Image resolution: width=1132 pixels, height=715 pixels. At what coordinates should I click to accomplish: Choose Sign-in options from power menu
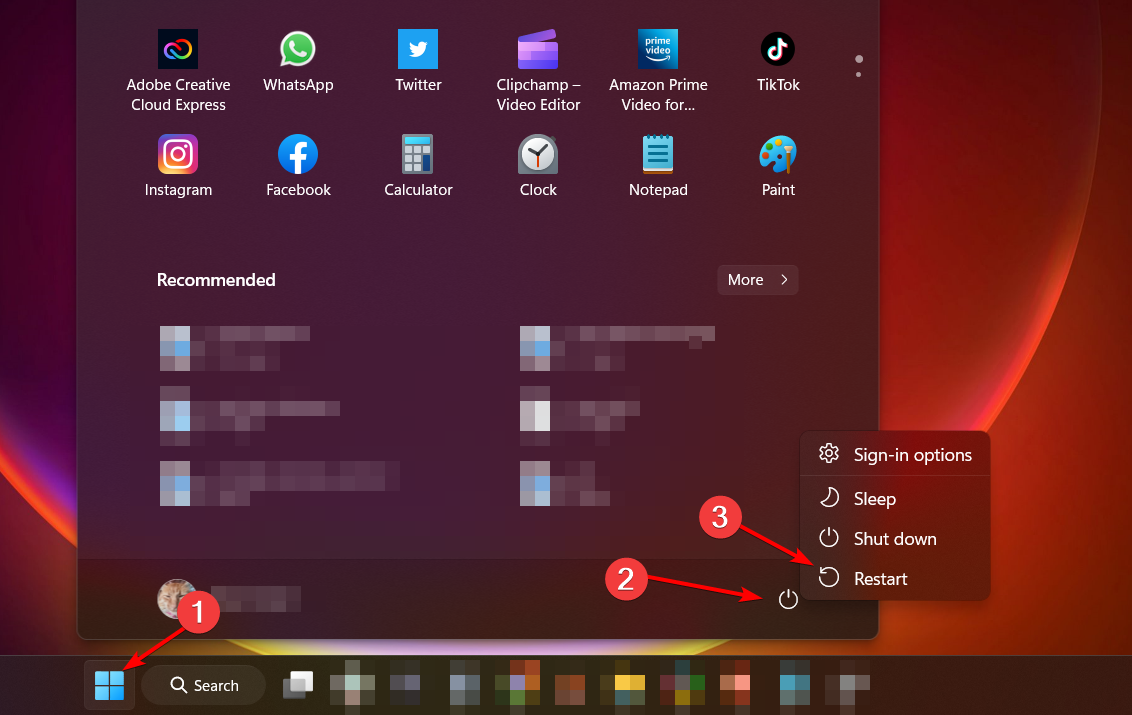click(895, 454)
